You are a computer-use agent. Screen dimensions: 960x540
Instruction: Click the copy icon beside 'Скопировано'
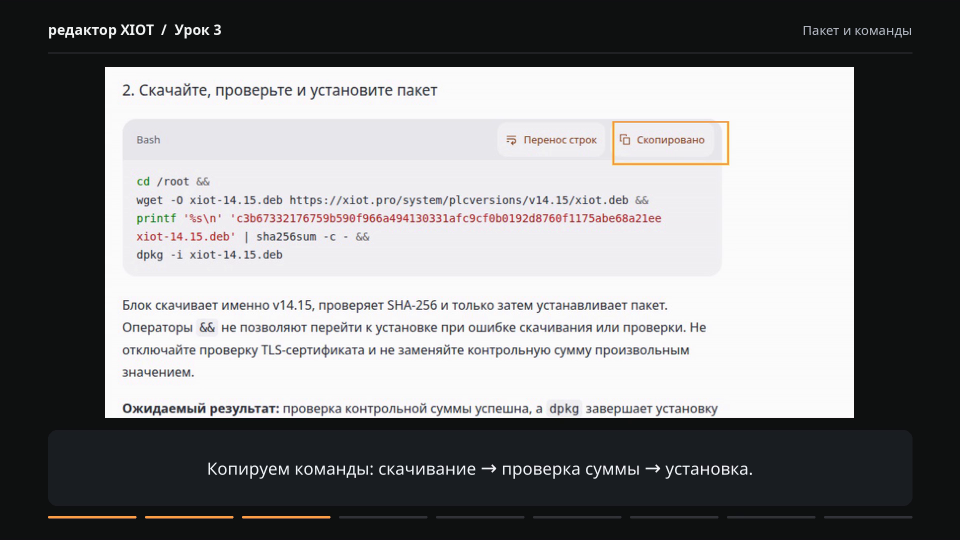(x=624, y=140)
